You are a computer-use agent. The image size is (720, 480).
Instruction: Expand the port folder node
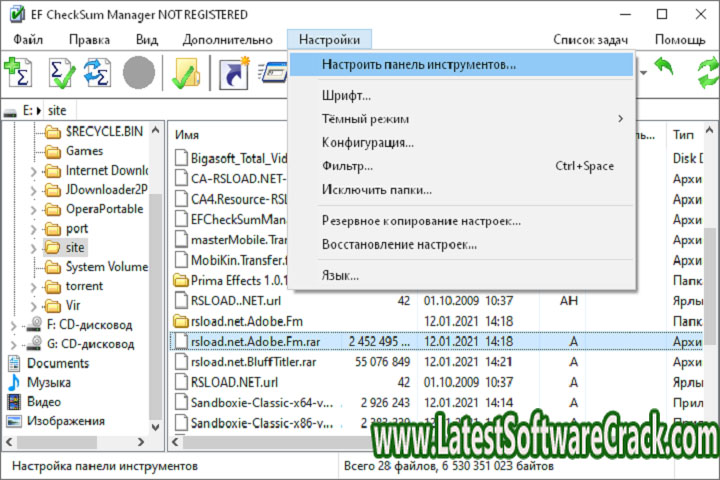tap(33, 229)
